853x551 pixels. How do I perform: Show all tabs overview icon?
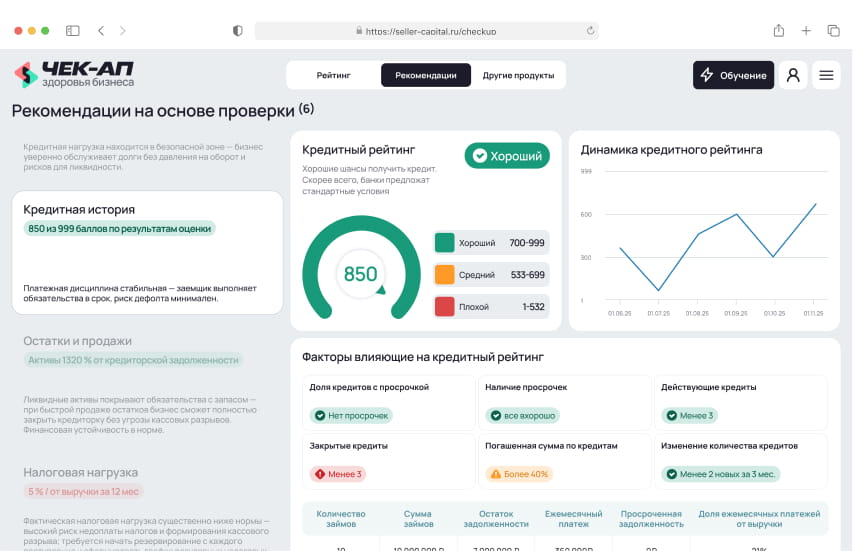(833, 31)
